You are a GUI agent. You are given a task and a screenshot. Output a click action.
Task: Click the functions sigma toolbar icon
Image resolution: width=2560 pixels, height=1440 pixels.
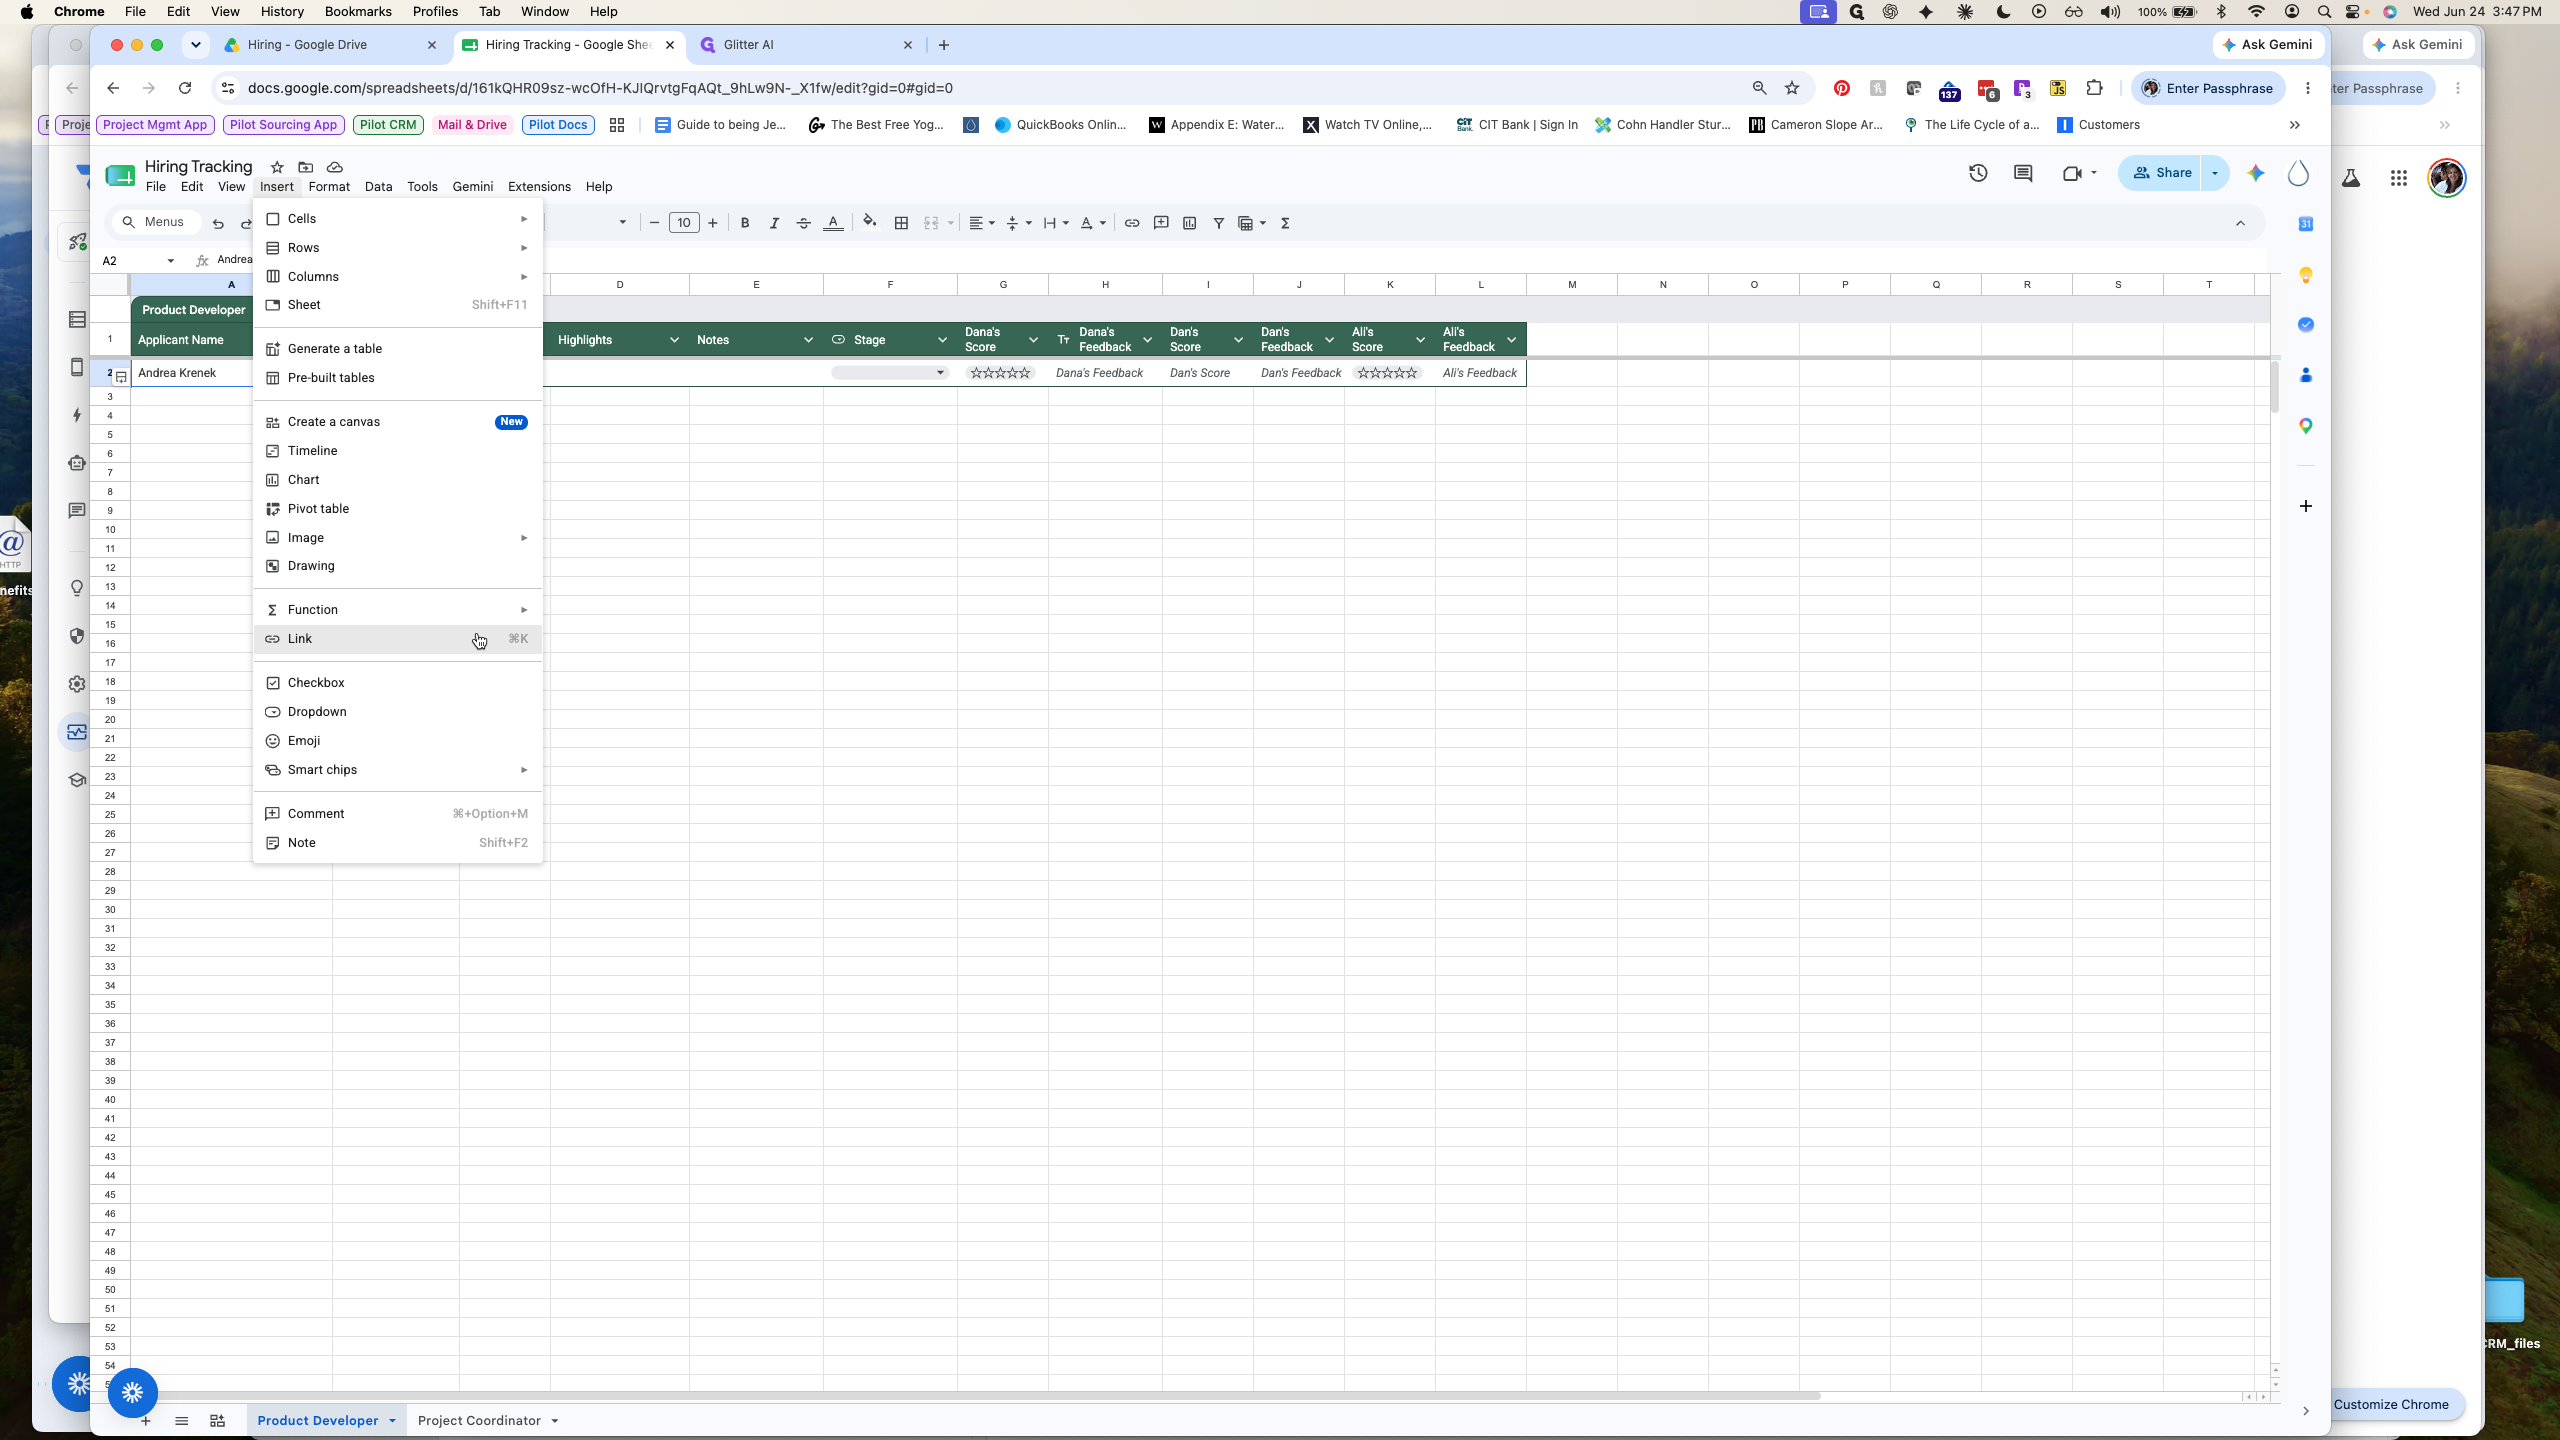[x=1286, y=223]
